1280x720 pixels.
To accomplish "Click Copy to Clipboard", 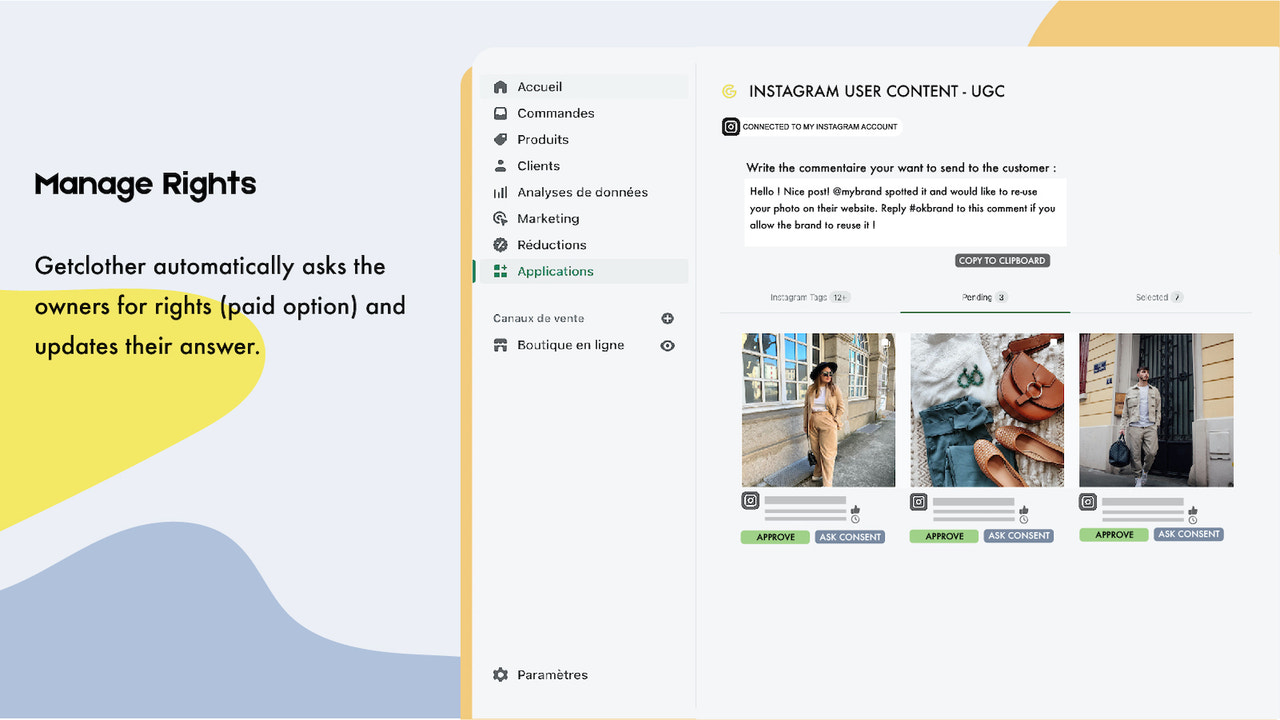I will point(1001,259).
